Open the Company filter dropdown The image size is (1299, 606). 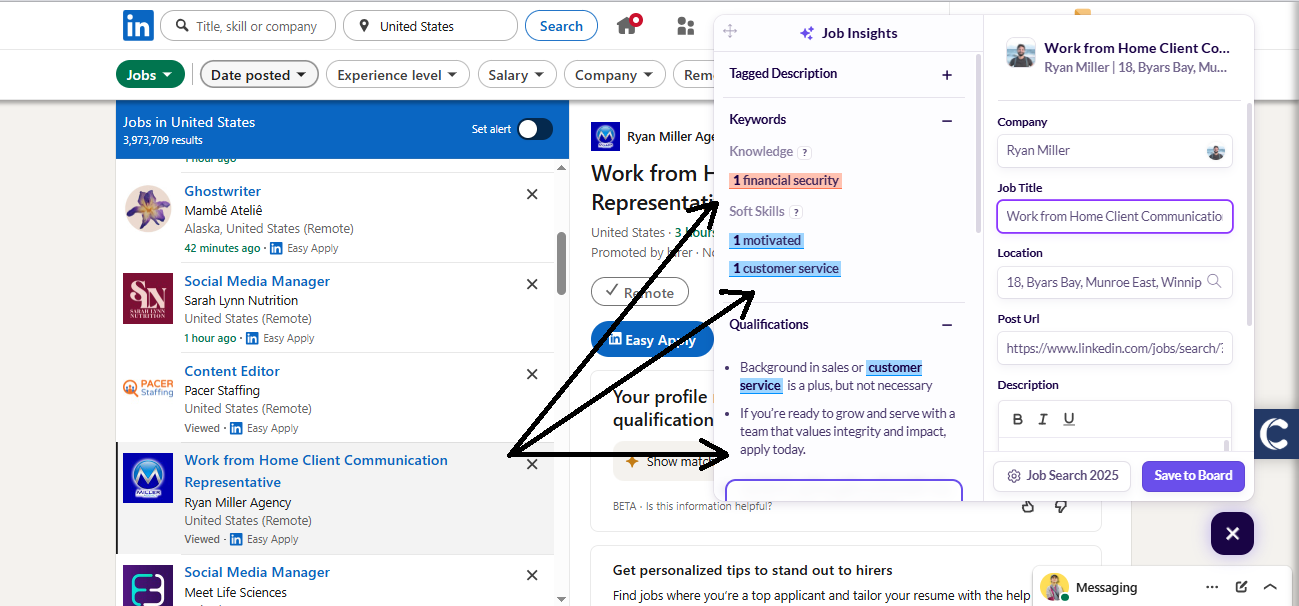point(615,75)
